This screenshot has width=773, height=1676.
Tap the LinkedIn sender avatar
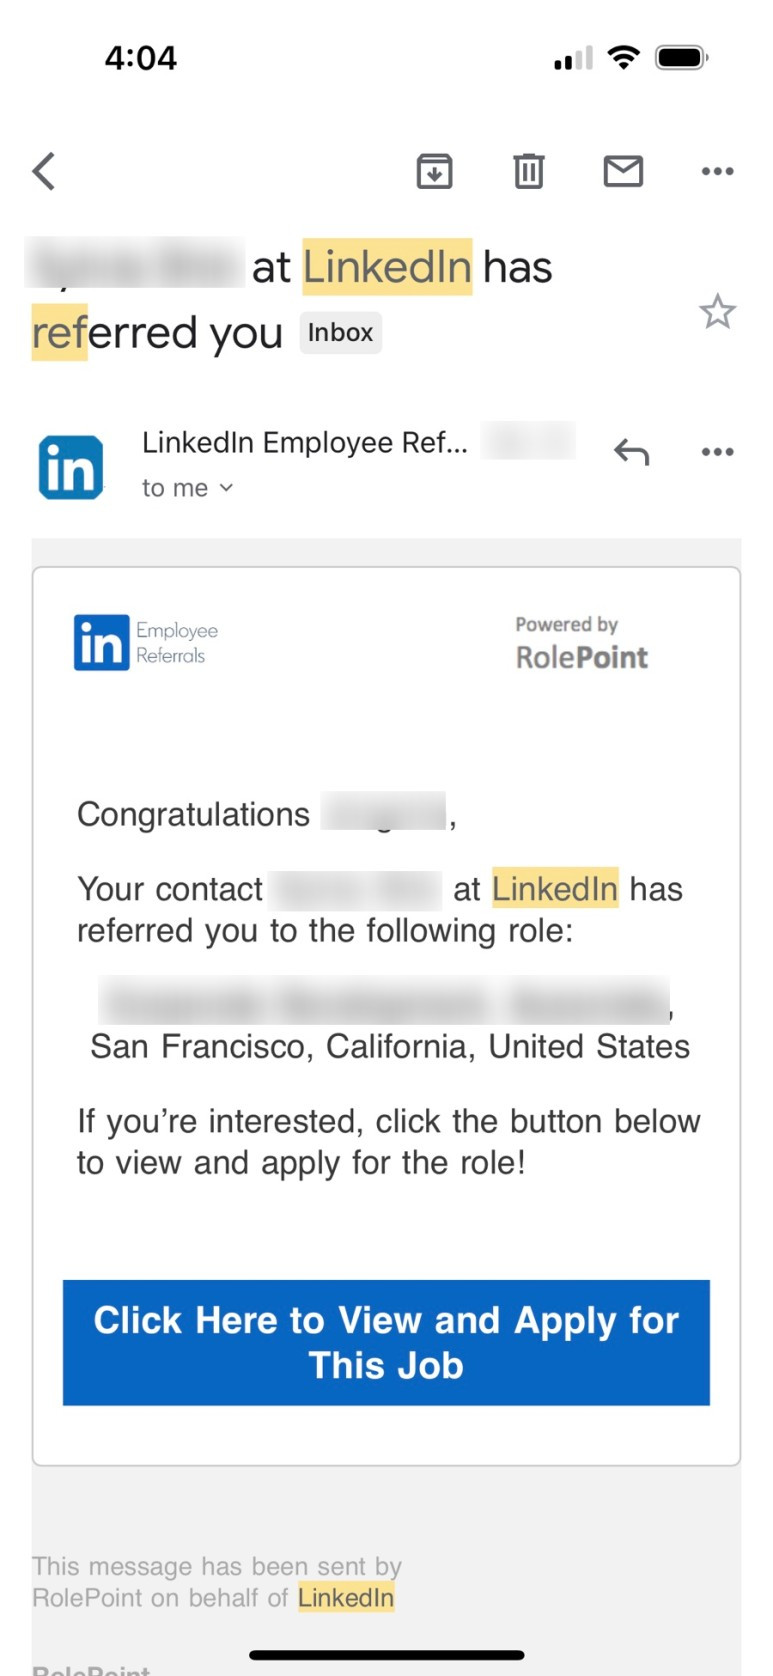click(x=71, y=467)
